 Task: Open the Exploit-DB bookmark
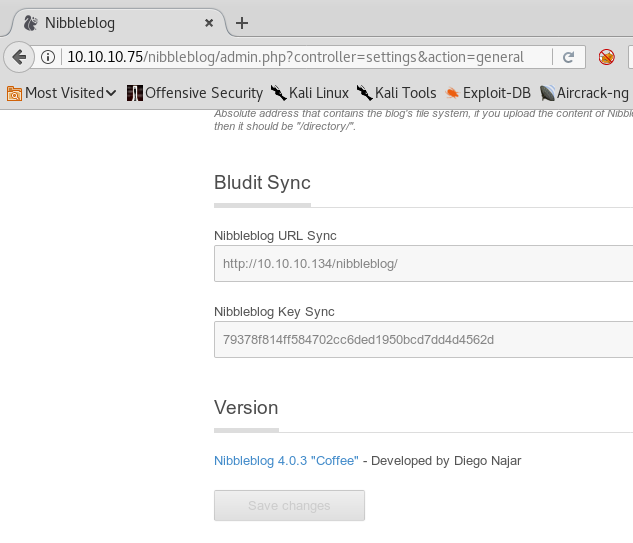tap(487, 93)
